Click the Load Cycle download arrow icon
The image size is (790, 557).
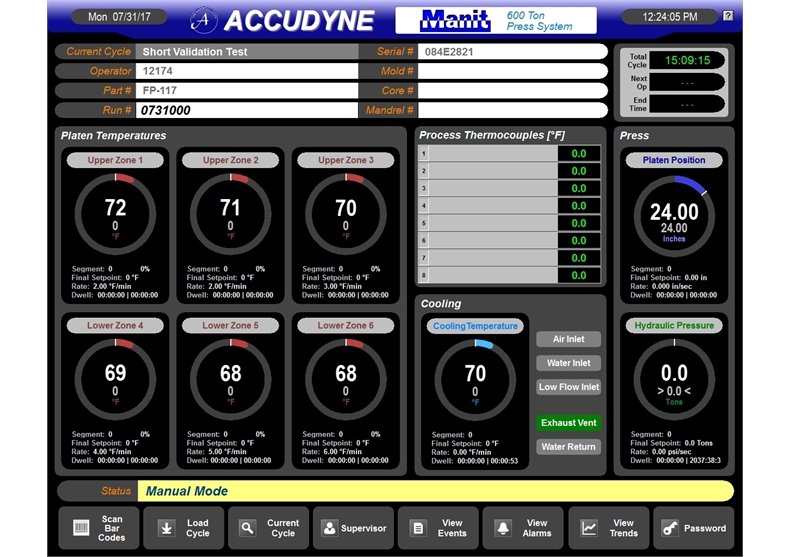coord(166,527)
